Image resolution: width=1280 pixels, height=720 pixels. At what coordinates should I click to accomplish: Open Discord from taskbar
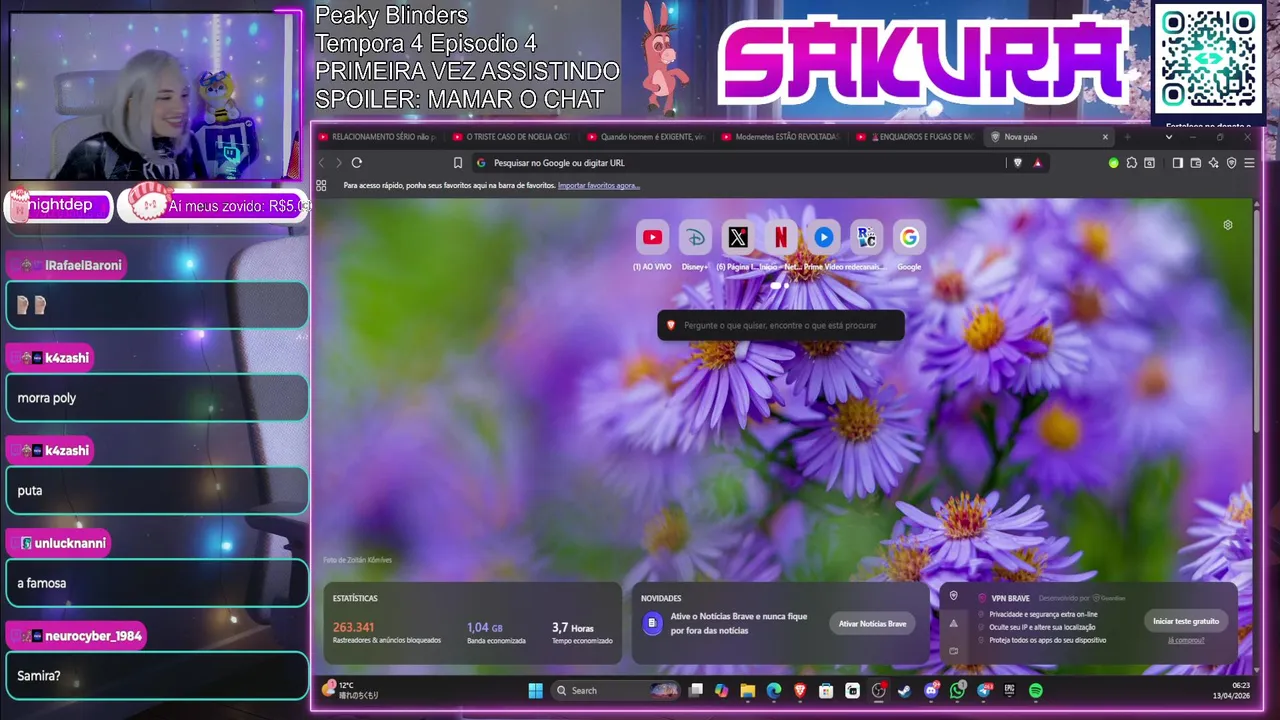[x=932, y=690]
